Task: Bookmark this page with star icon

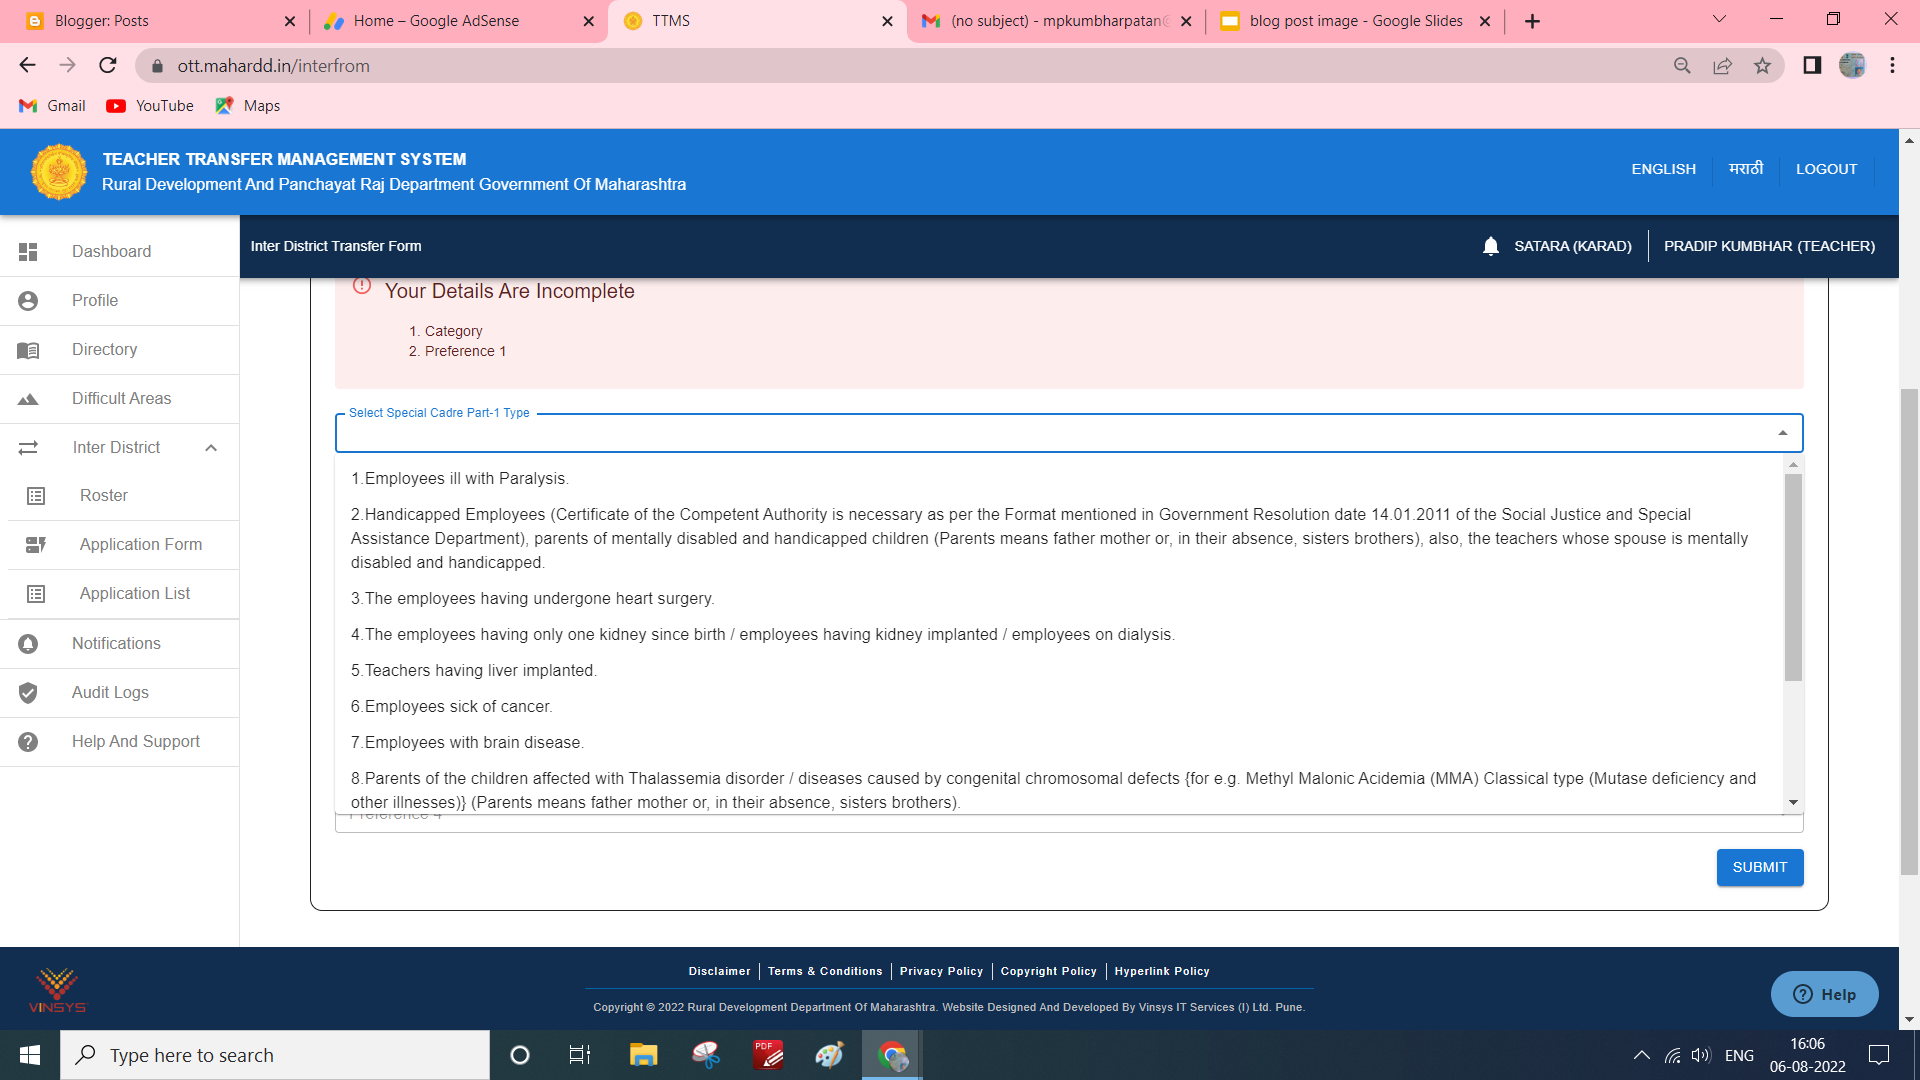Action: coord(1762,66)
